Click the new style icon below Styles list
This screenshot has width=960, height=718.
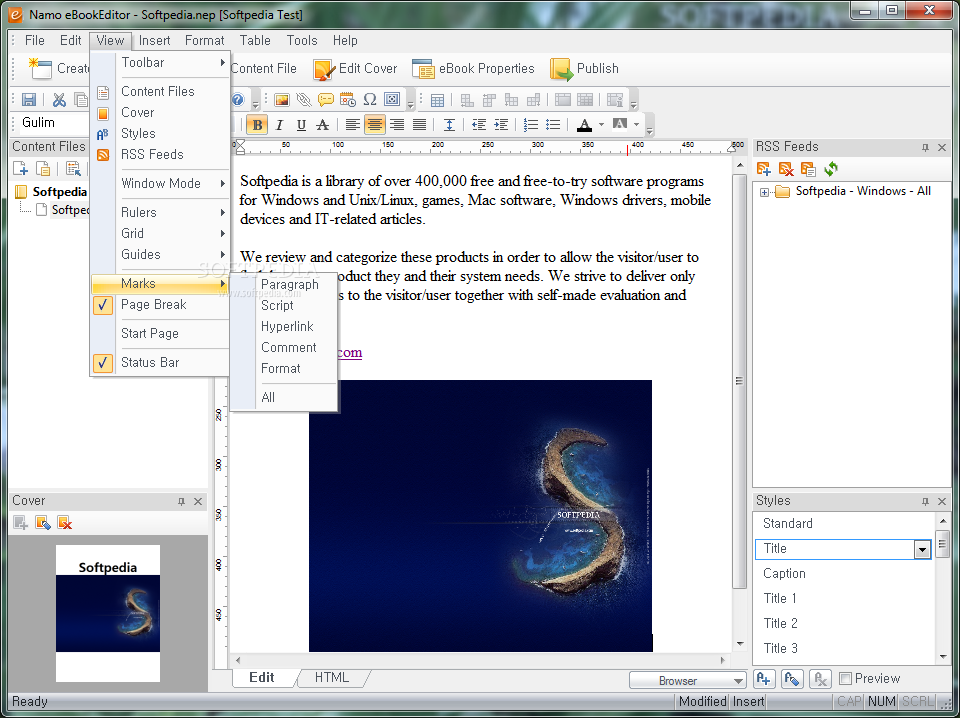pos(763,679)
